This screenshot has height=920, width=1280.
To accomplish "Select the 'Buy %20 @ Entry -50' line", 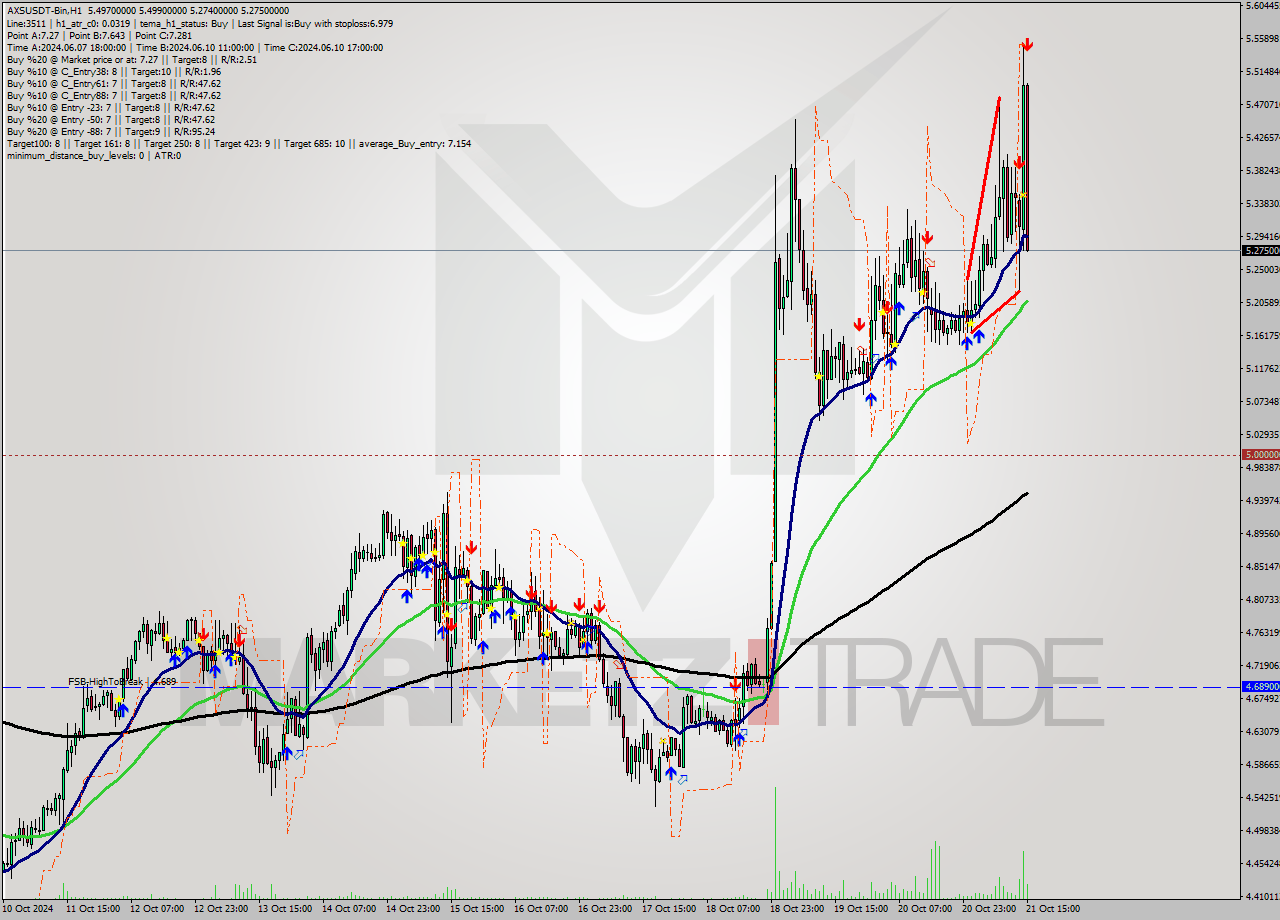I will tap(110, 119).
